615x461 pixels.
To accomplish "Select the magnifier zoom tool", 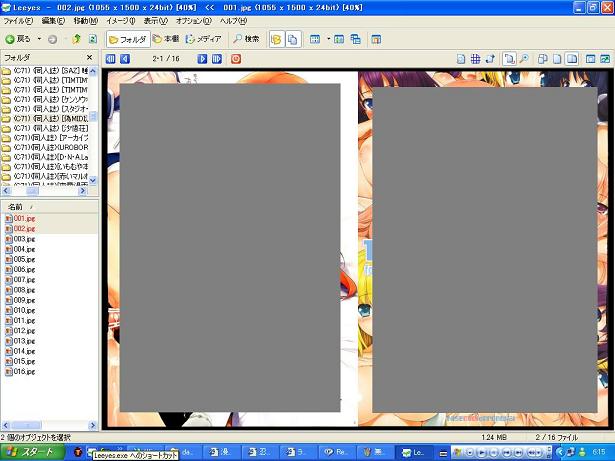I will pos(524,59).
